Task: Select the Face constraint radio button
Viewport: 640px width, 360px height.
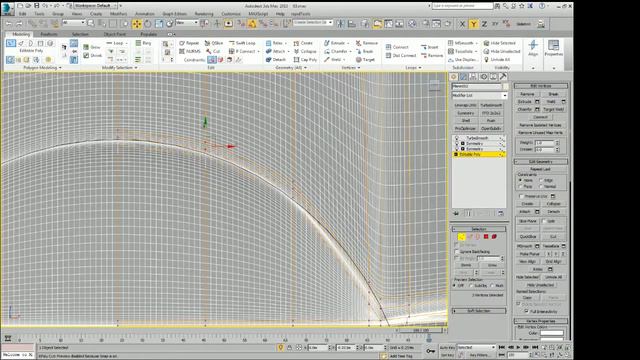Action: tap(520, 186)
